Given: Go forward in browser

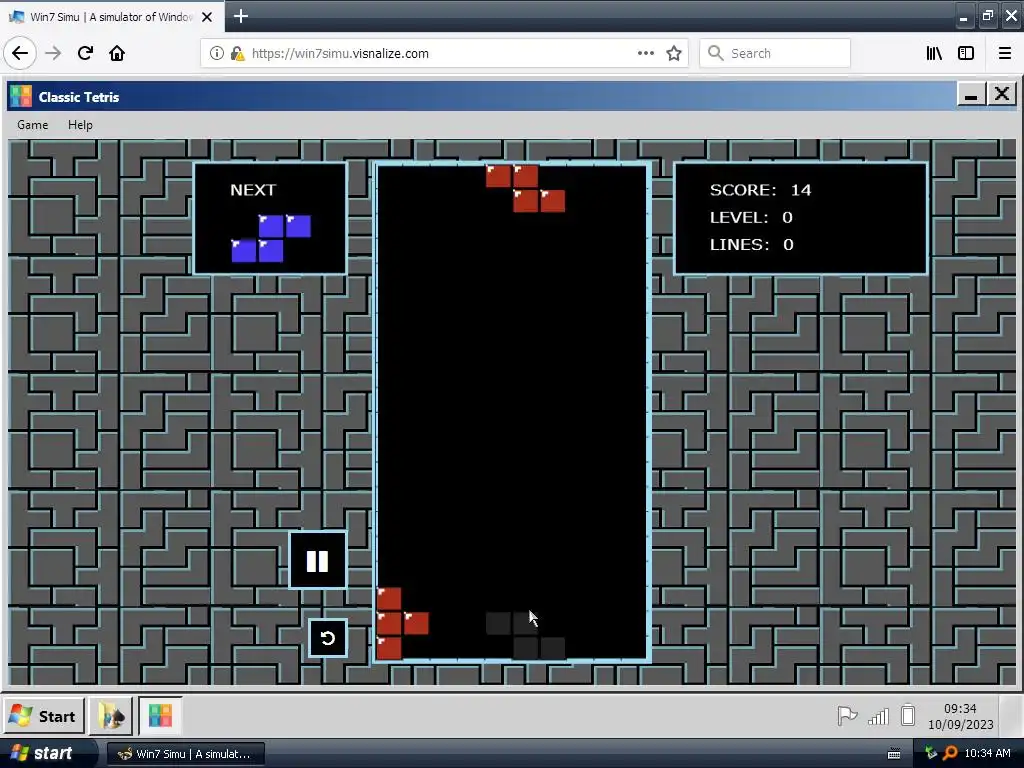Looking at the screenshot, I should coord(53,54).
